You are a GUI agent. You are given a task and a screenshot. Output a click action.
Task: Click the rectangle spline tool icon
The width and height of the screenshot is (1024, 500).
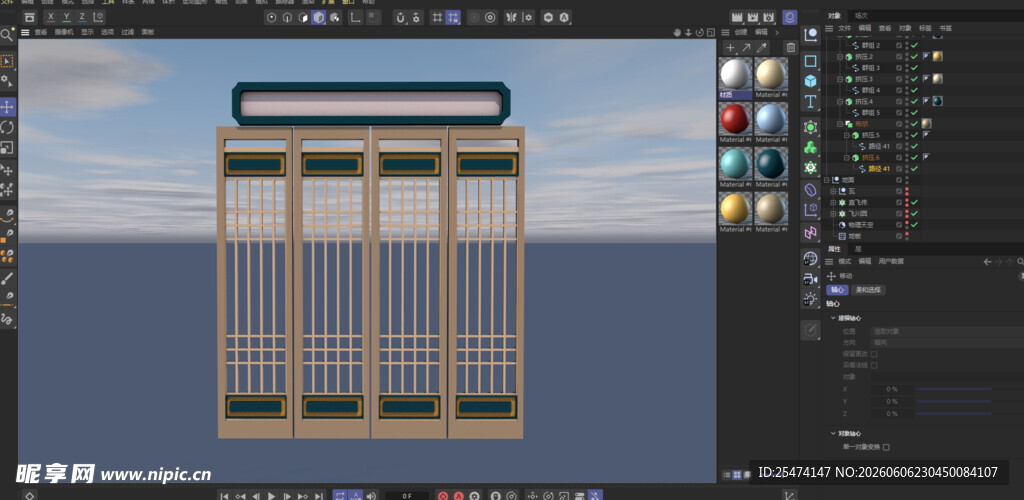[x=810, y=61]
